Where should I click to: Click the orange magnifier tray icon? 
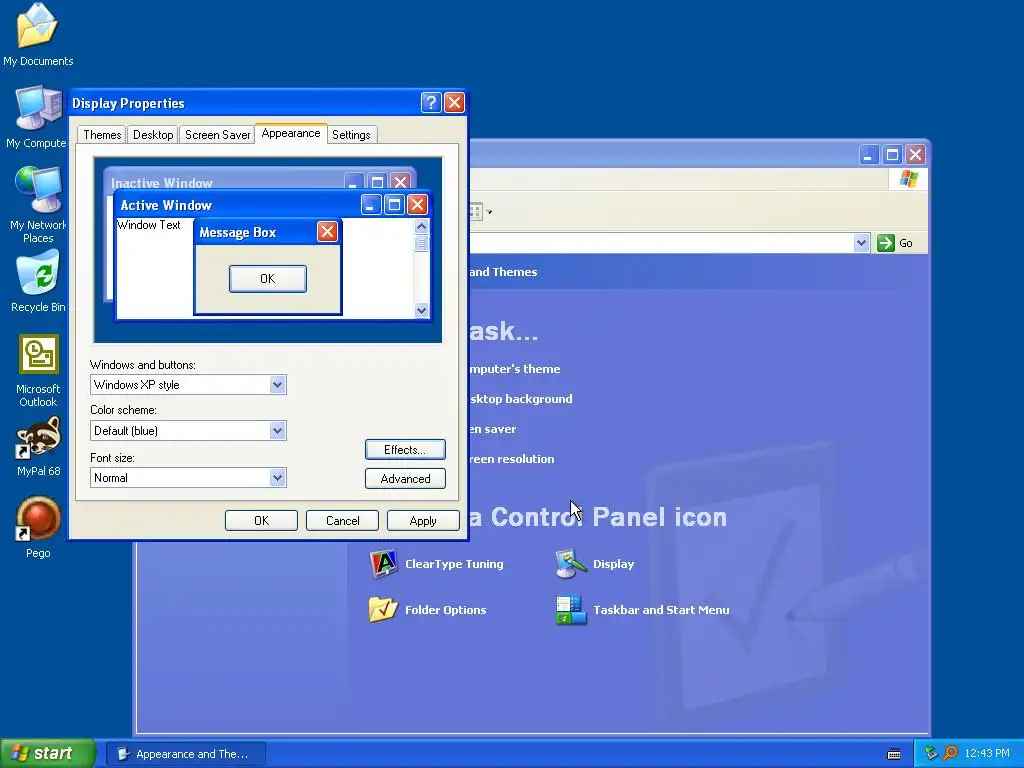click(950, 753)
